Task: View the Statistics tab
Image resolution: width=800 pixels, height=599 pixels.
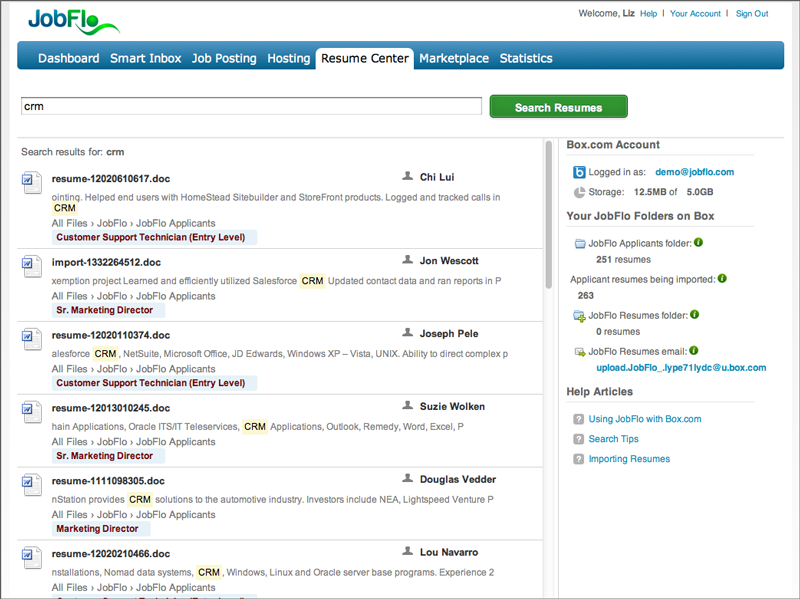Action: [526, 58]
